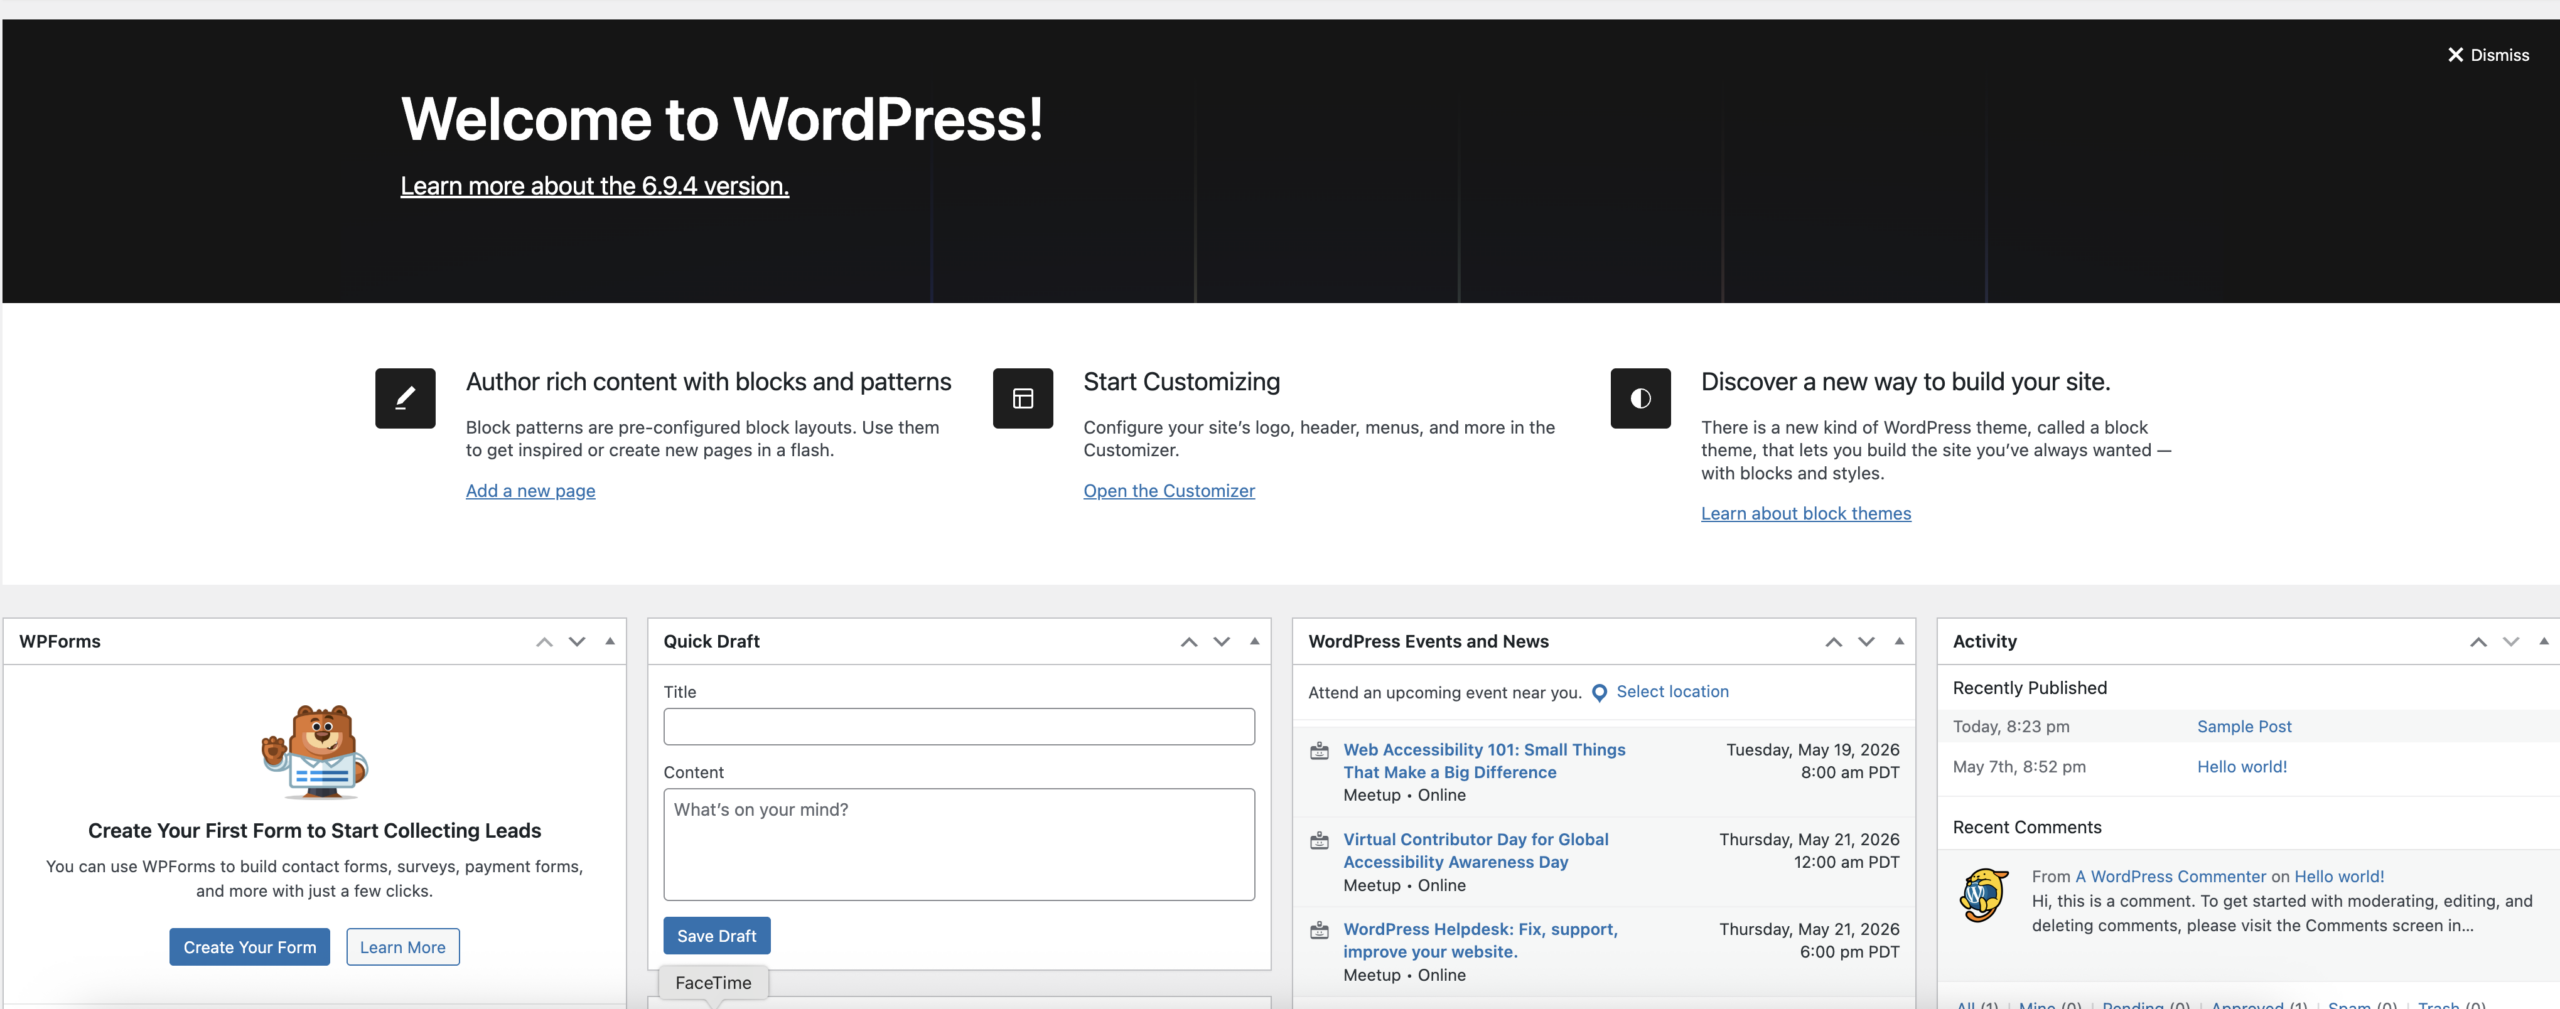
Task: Click the WPForms bear mascot image
Action: (315, 751)
